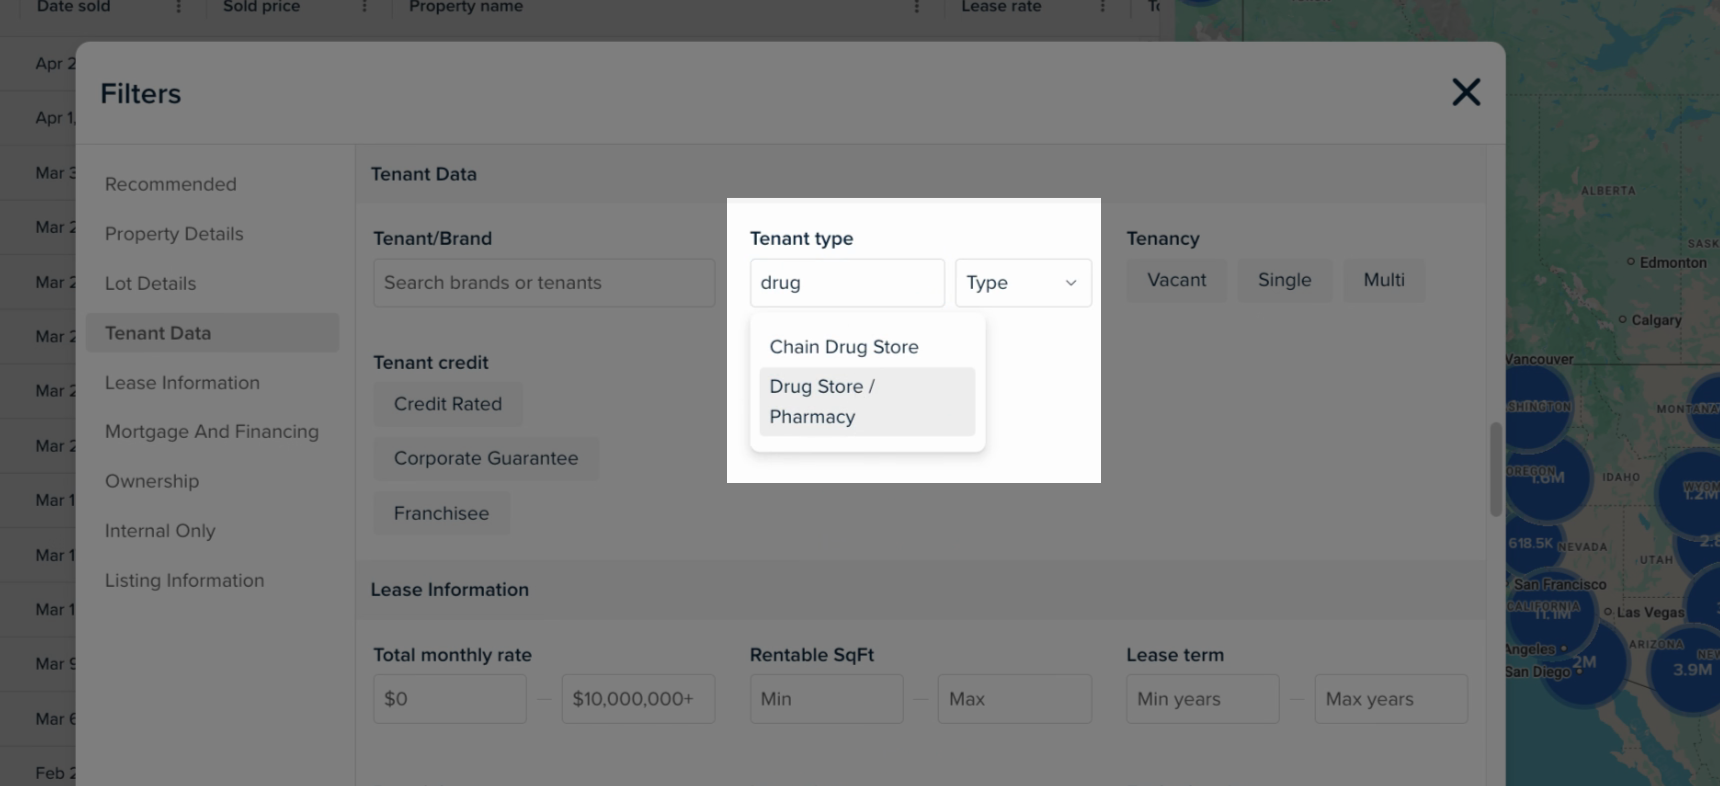This screenshot has width=1720, height=786.
Task: Select Chain Drug Store option
Action: 844,347
